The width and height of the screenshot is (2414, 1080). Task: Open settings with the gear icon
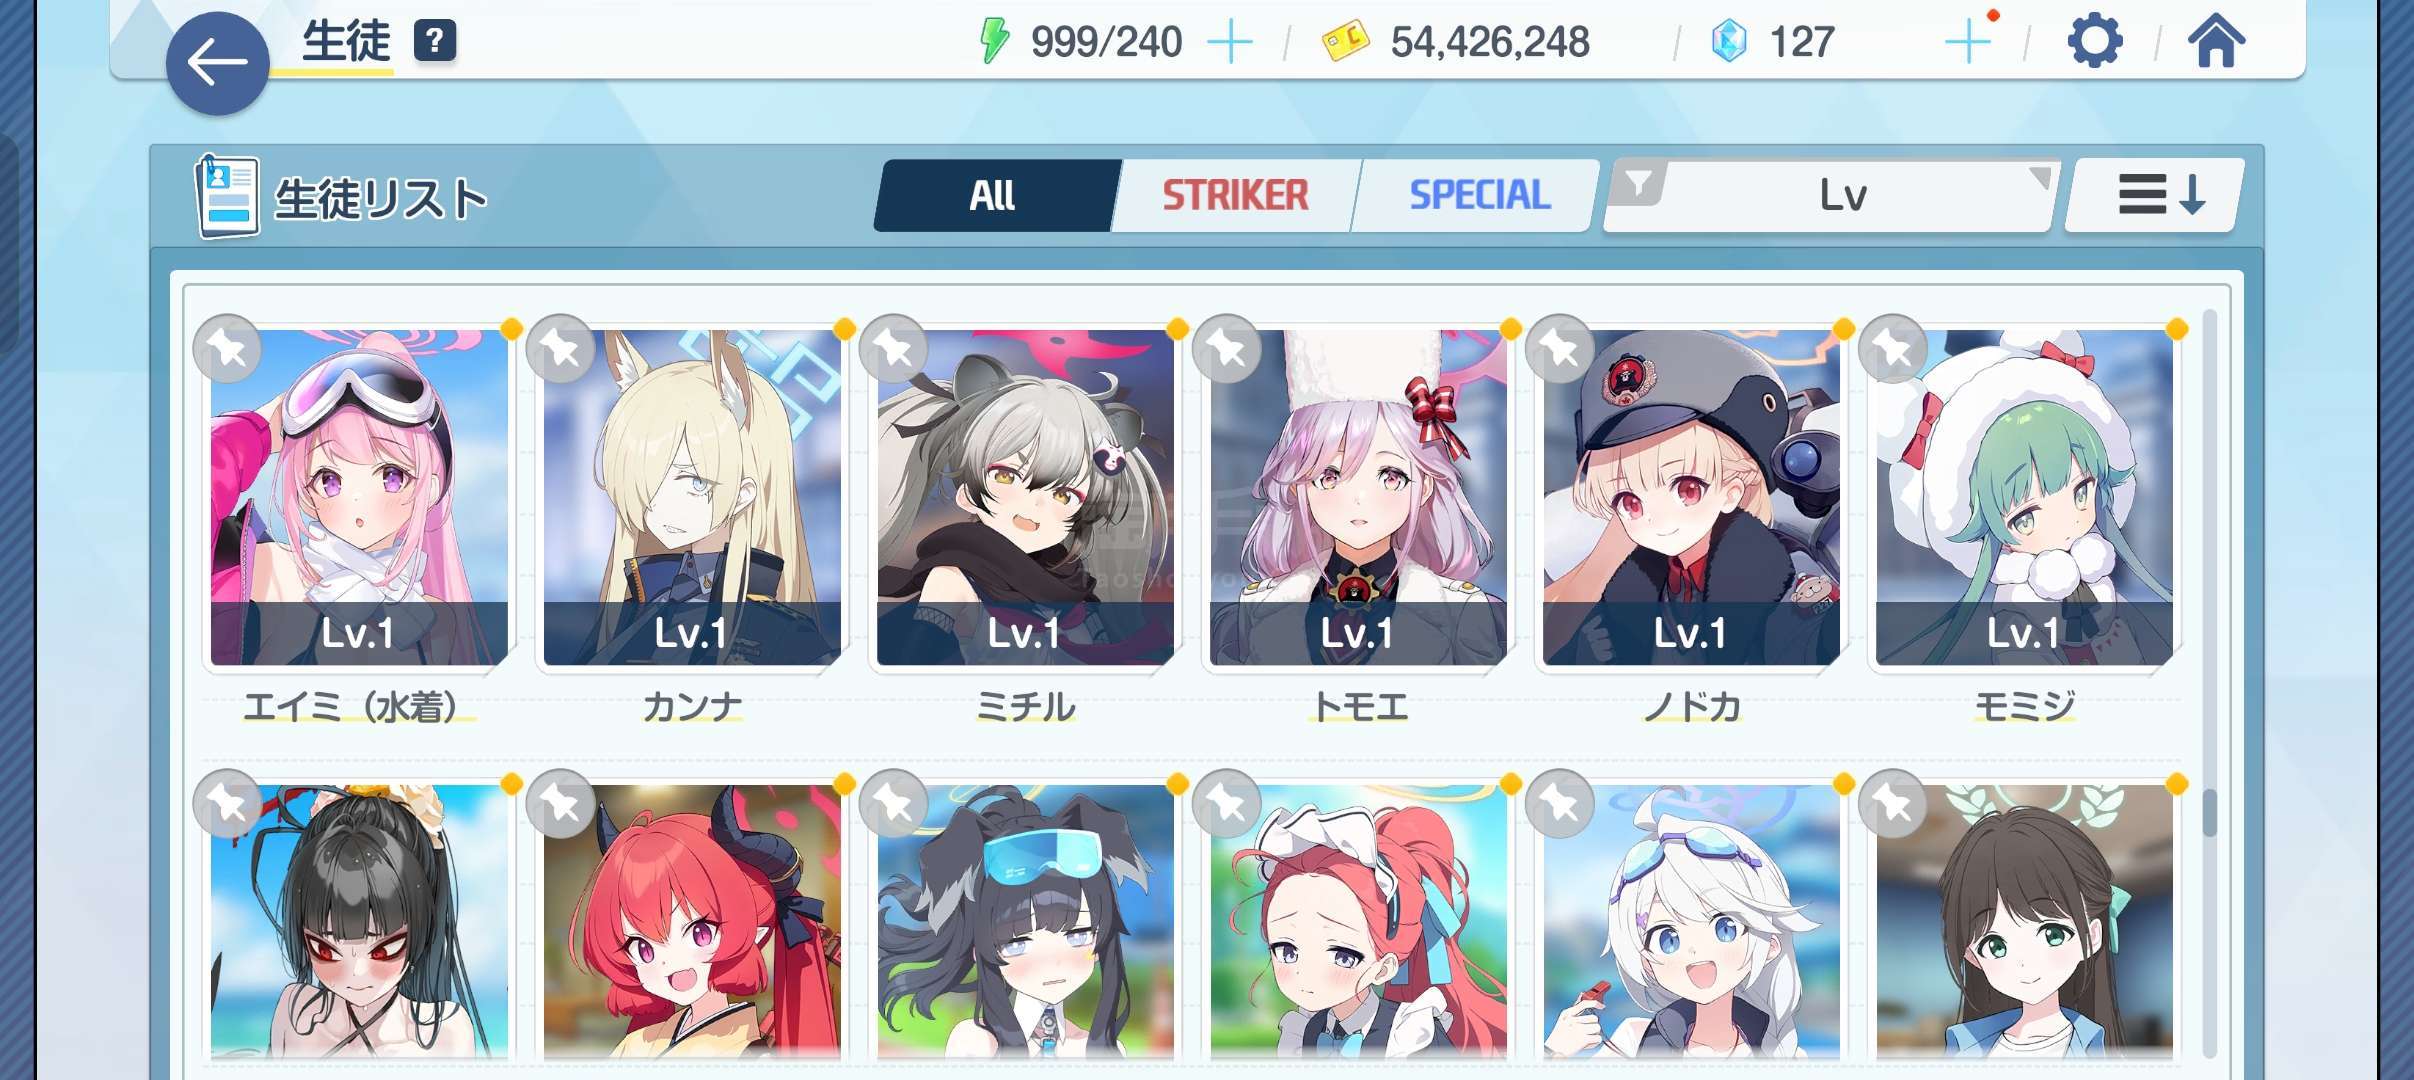click(2095, 42)
